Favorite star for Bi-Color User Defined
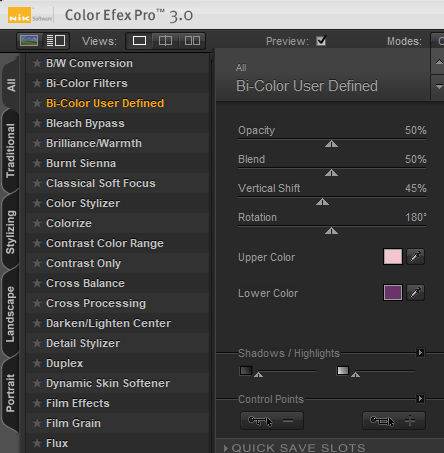Viewport: 444px width, 453px height. point(37,103)
